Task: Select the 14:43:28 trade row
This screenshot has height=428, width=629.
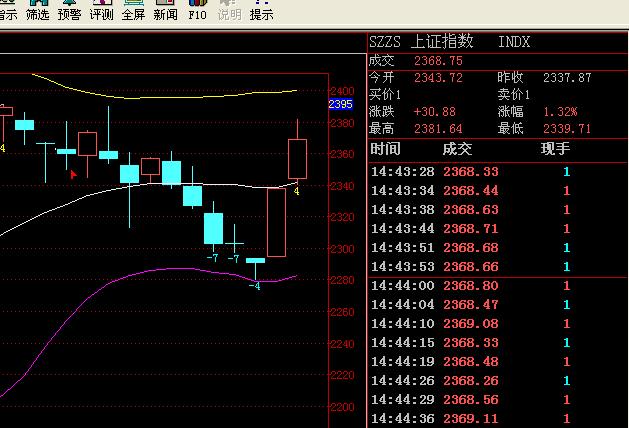Action: 470,172
